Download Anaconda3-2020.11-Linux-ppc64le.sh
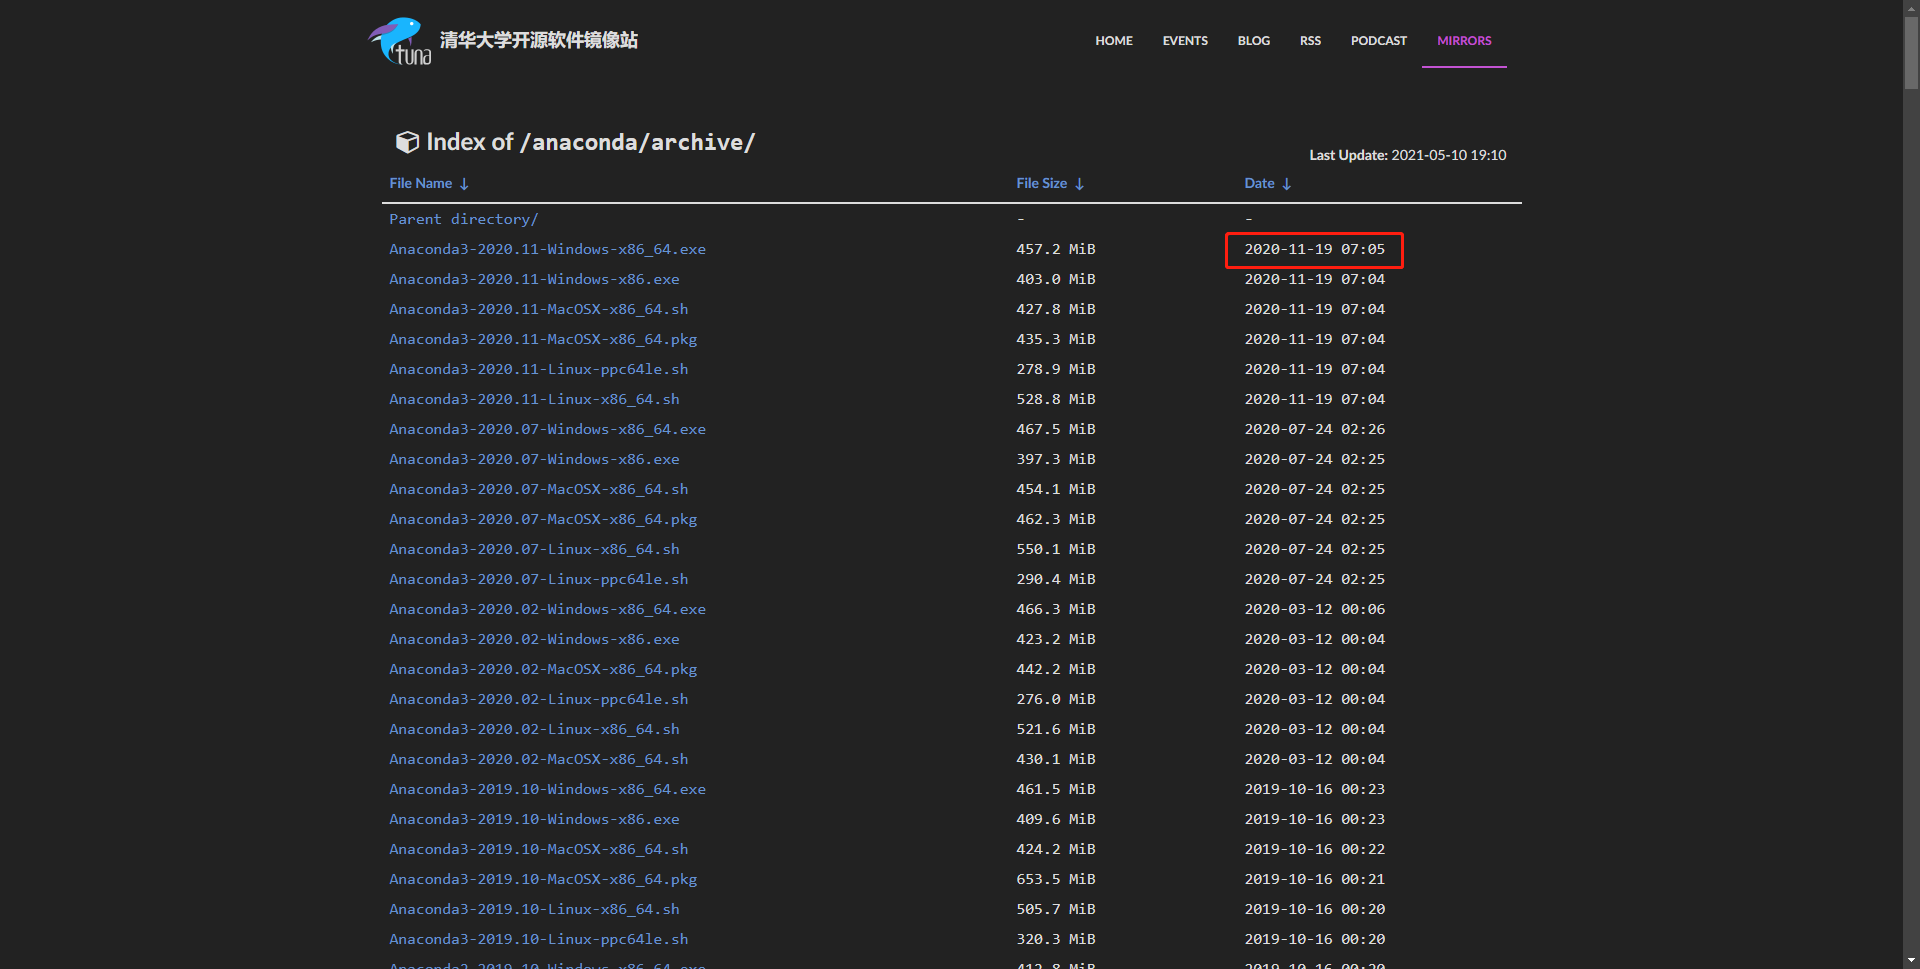1920x969 pixels. [x=538, y=369]
